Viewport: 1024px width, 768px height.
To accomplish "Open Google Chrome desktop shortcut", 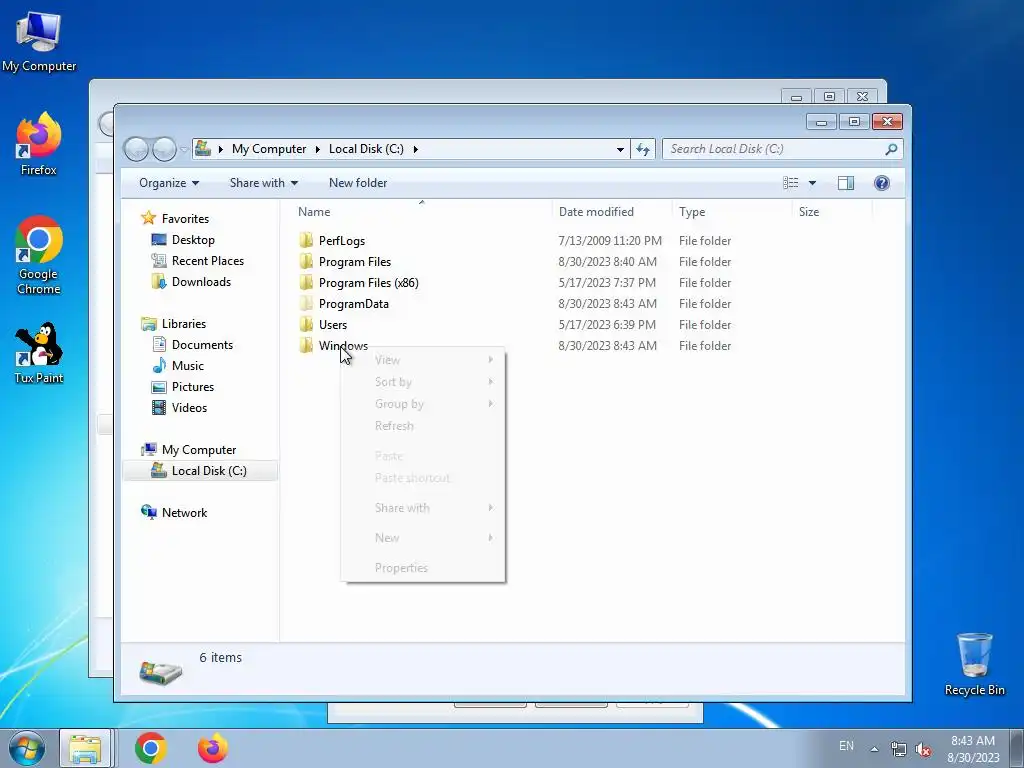I will (x=39, y=255).
